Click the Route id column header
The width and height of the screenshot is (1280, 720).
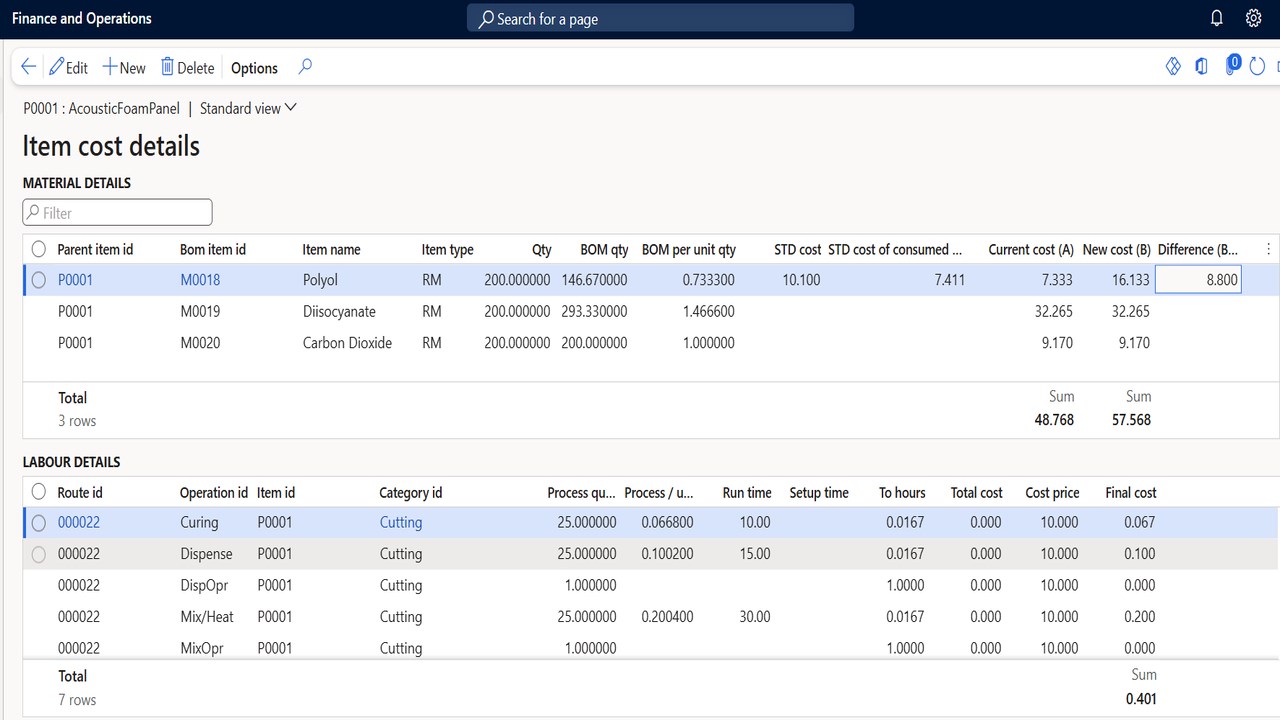[80, 492]
